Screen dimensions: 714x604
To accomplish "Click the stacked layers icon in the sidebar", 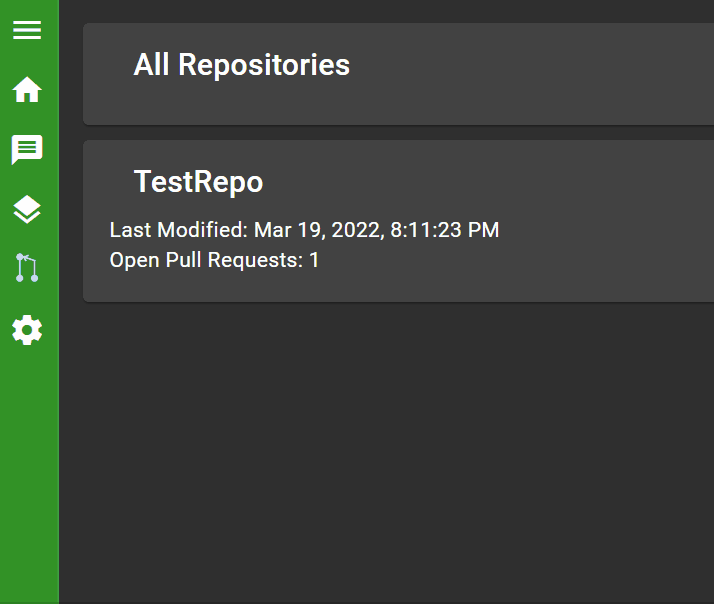I will coord(27,209).
